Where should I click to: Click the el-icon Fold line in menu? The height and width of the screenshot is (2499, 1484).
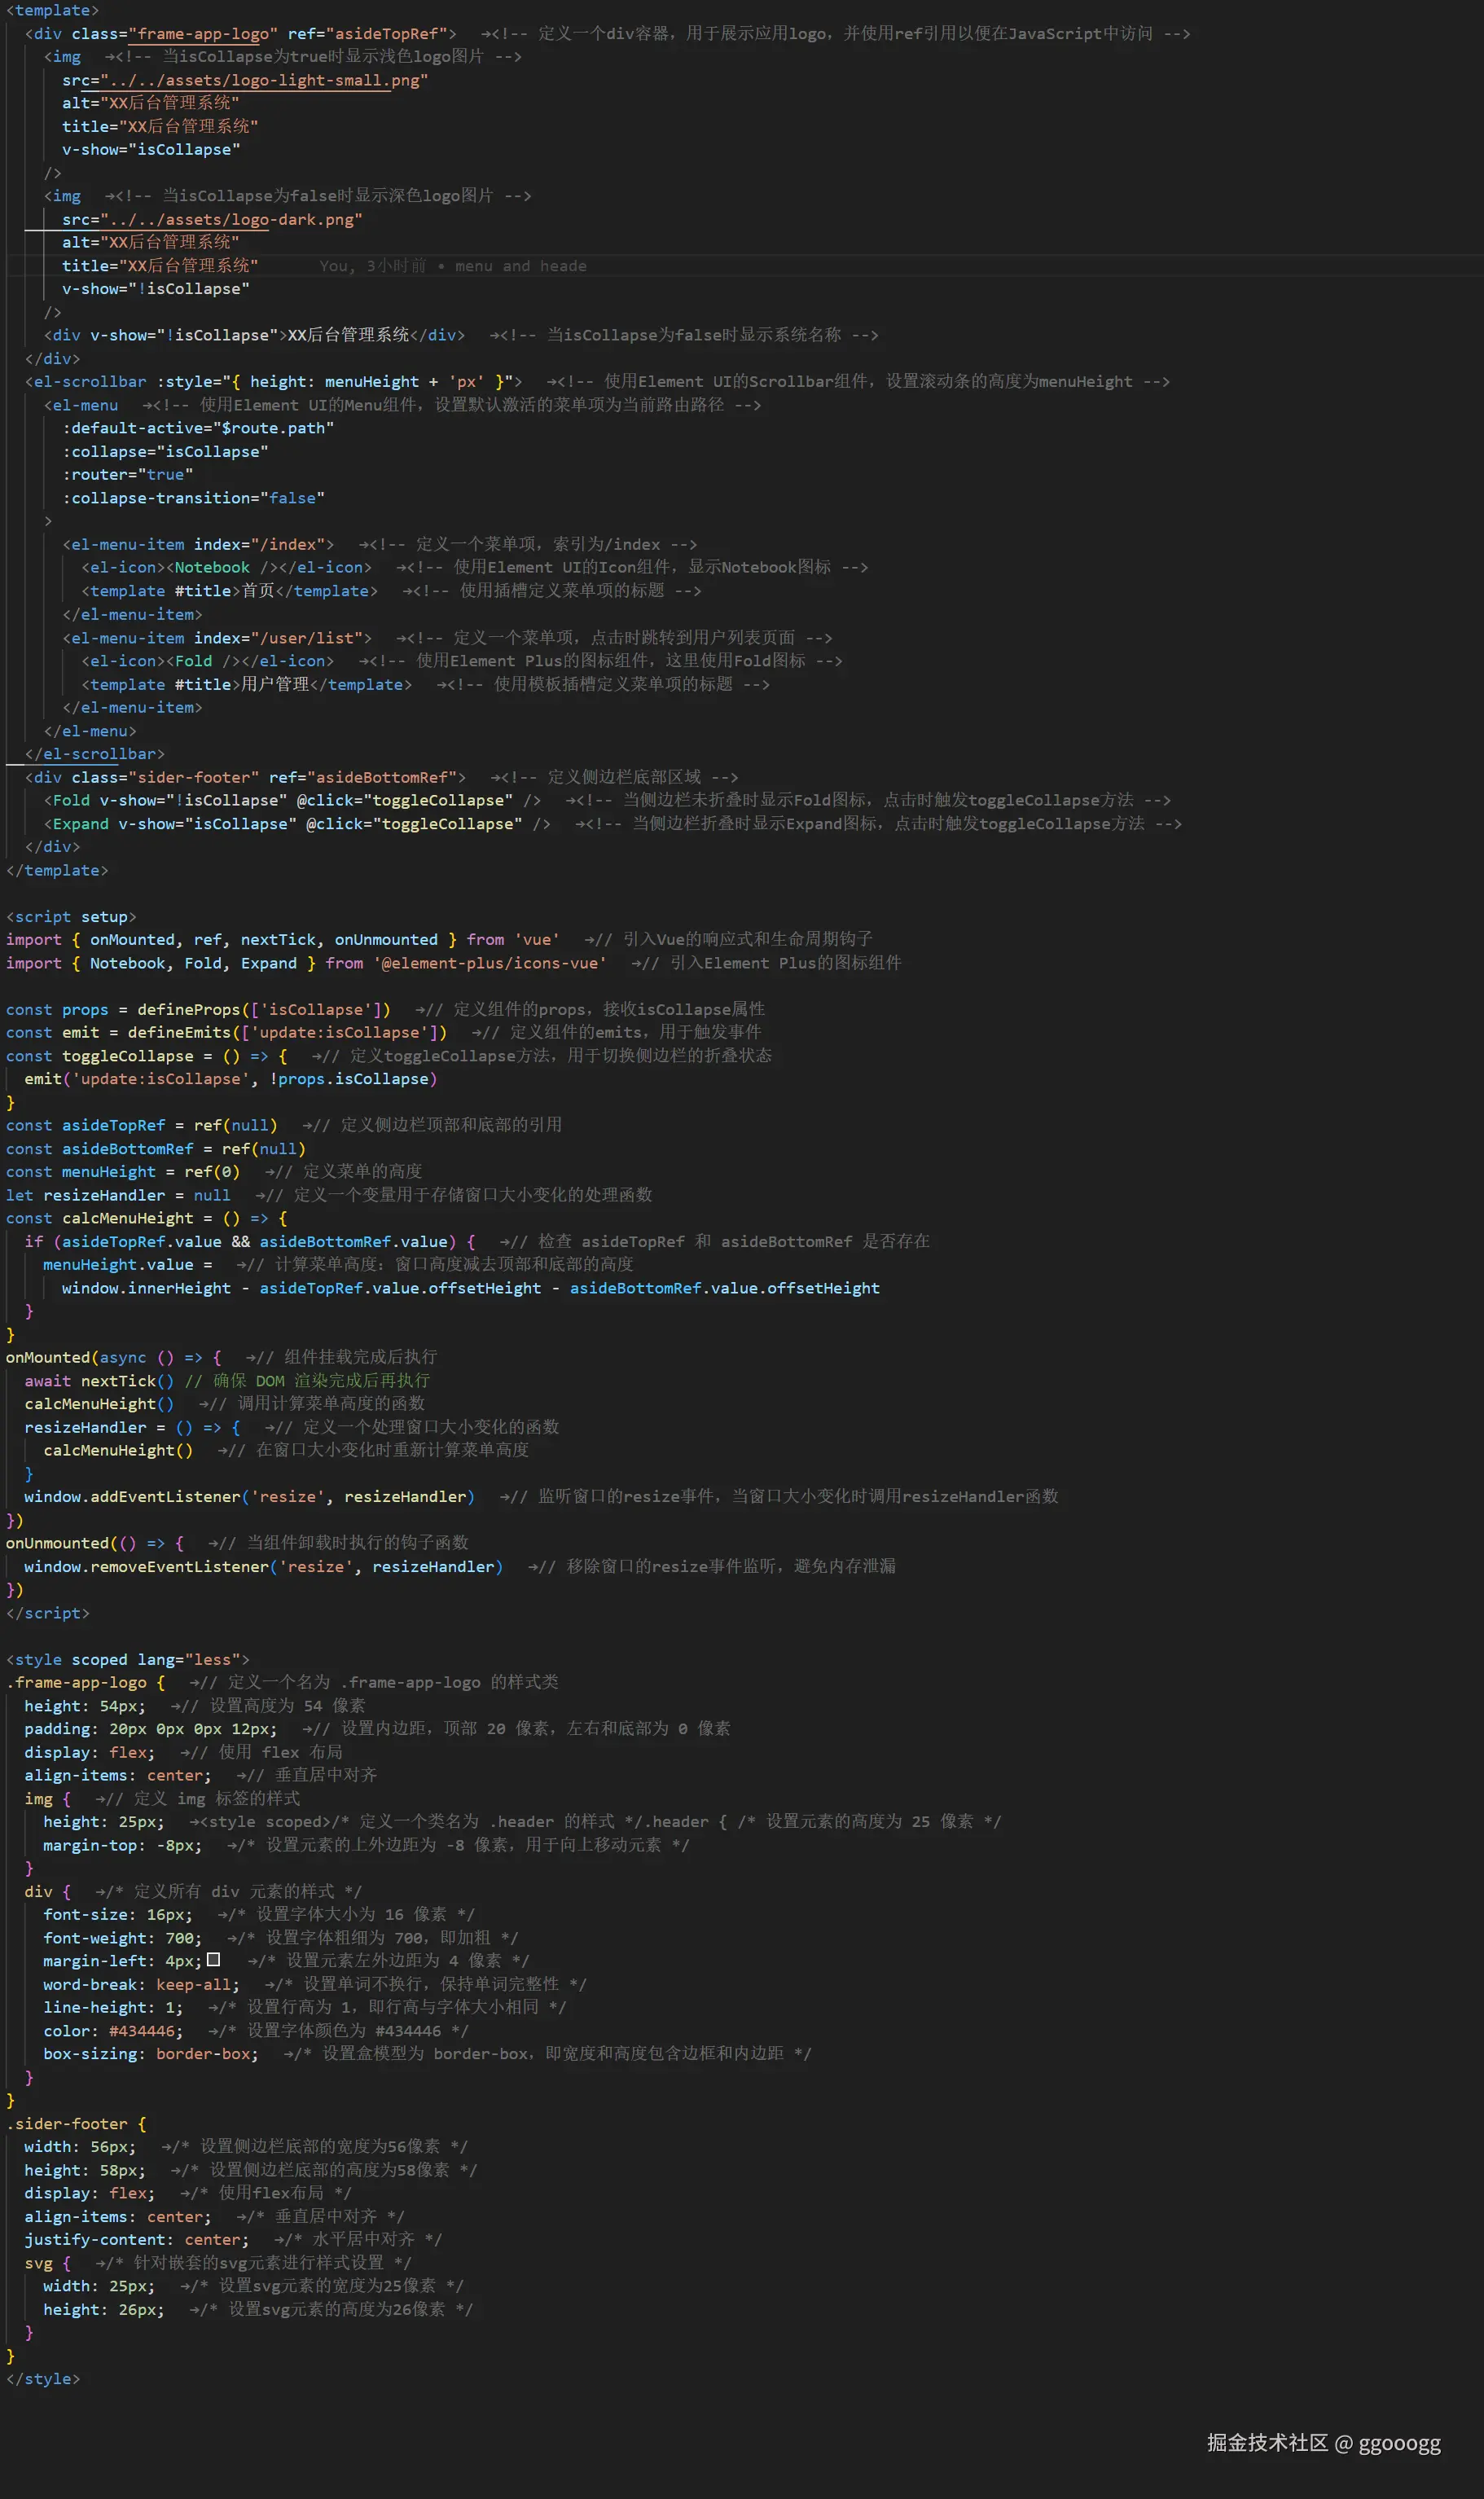[208, 661]
